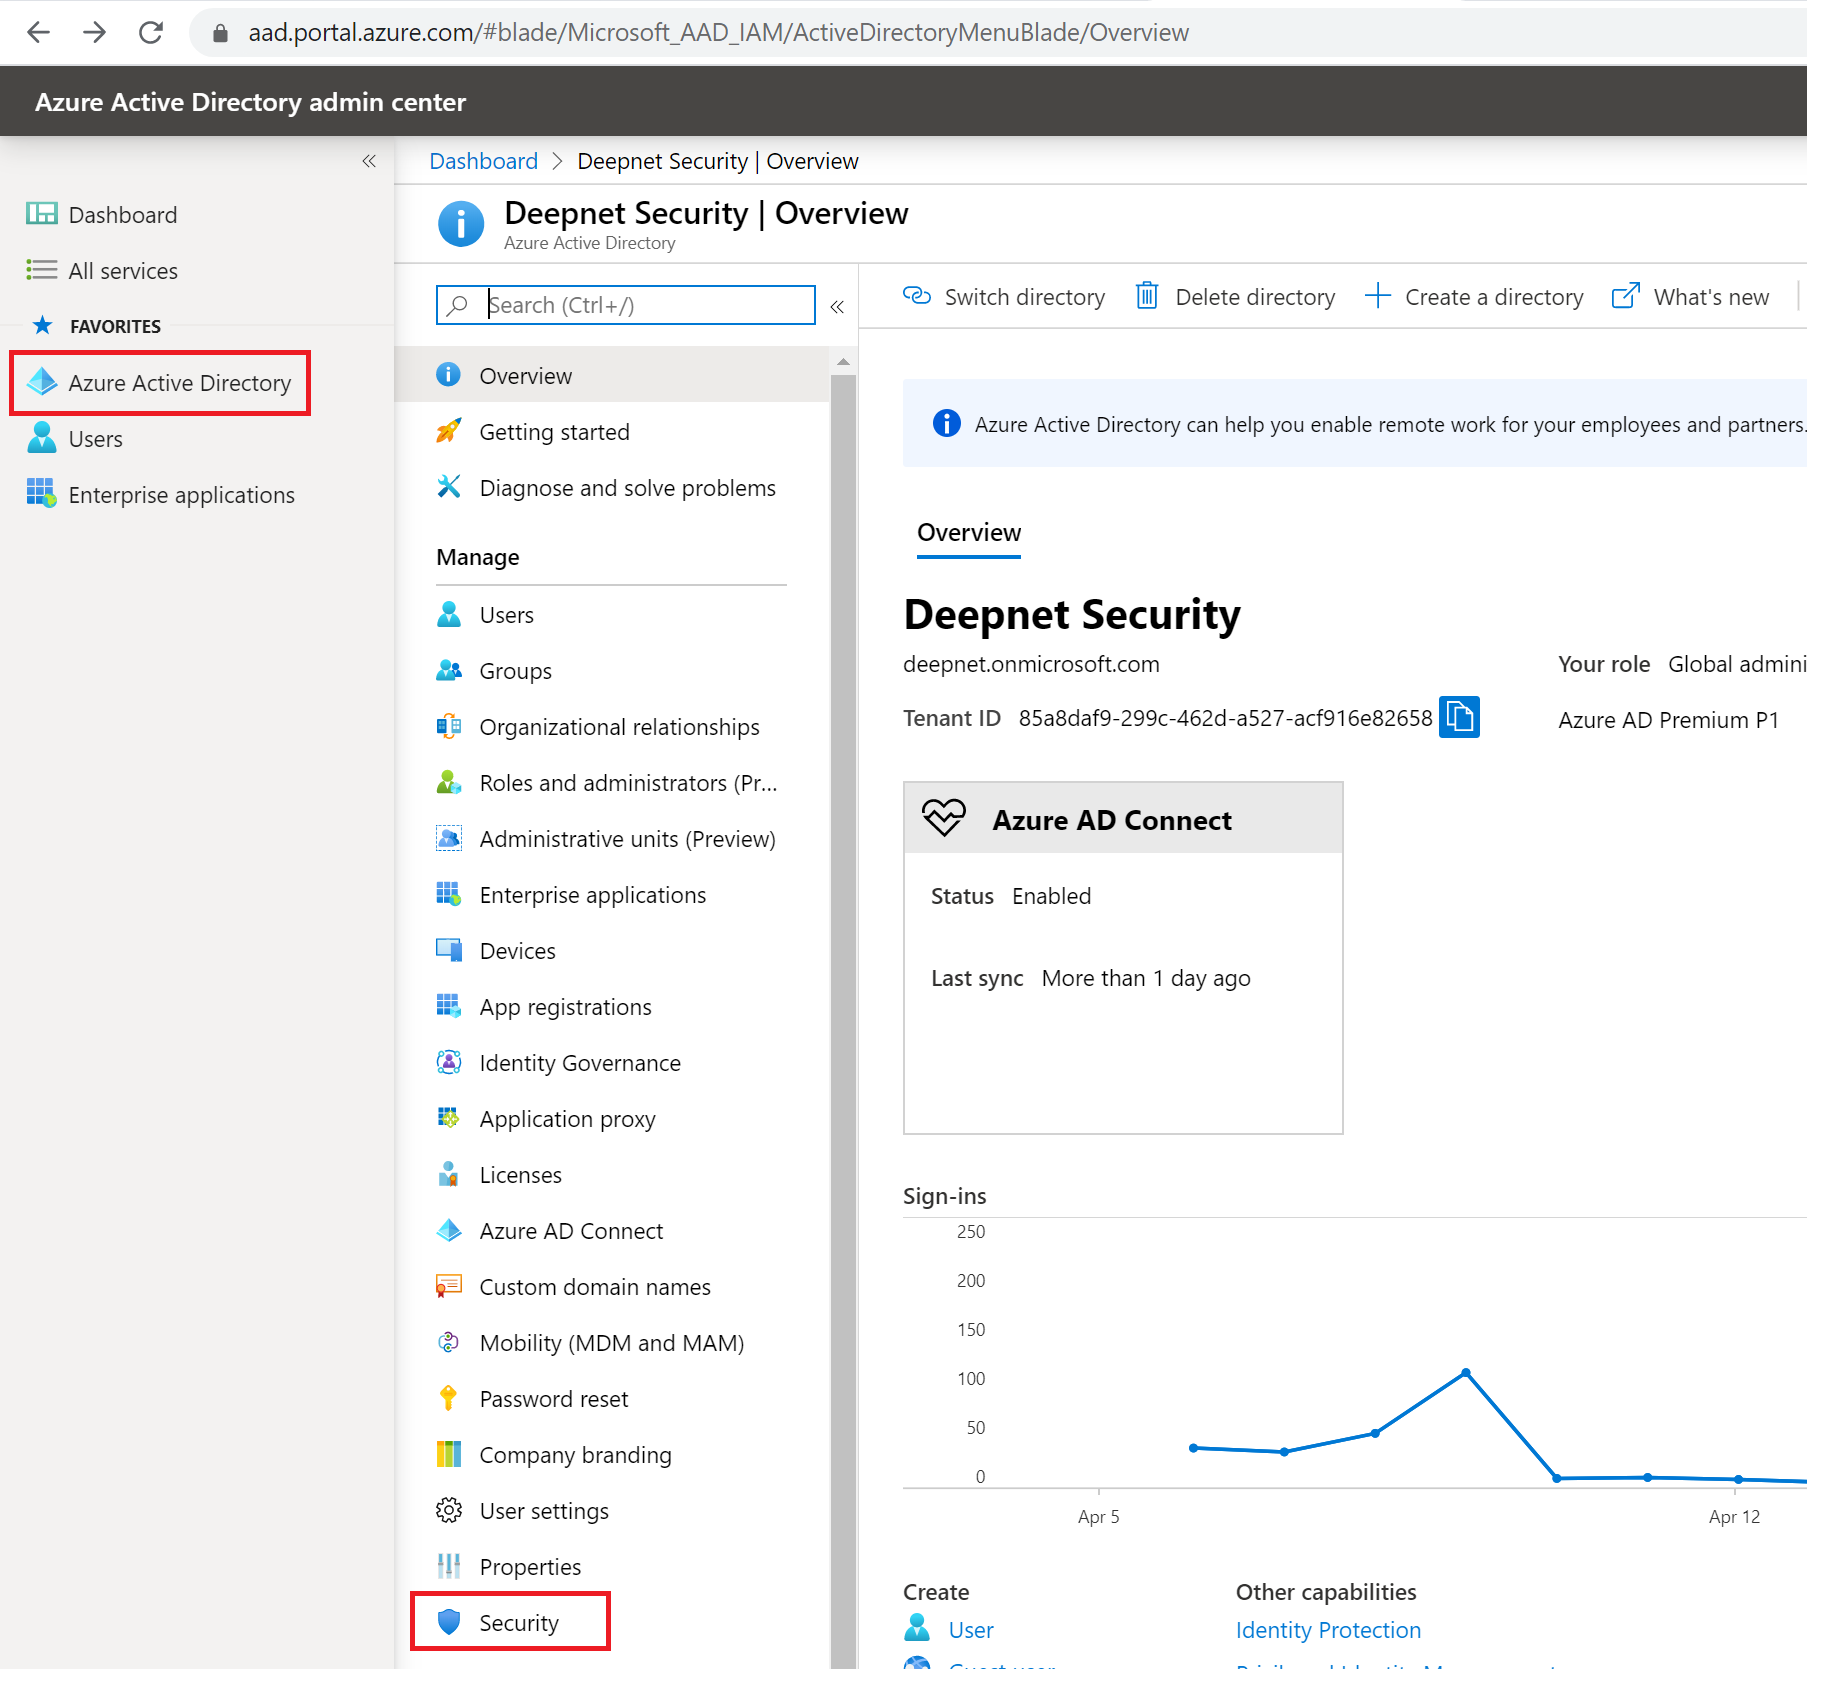Click the peak sign-ins data point
This screenshot has height=1698, width=1844.
pyautogui.click(x=1465, y=1373)
